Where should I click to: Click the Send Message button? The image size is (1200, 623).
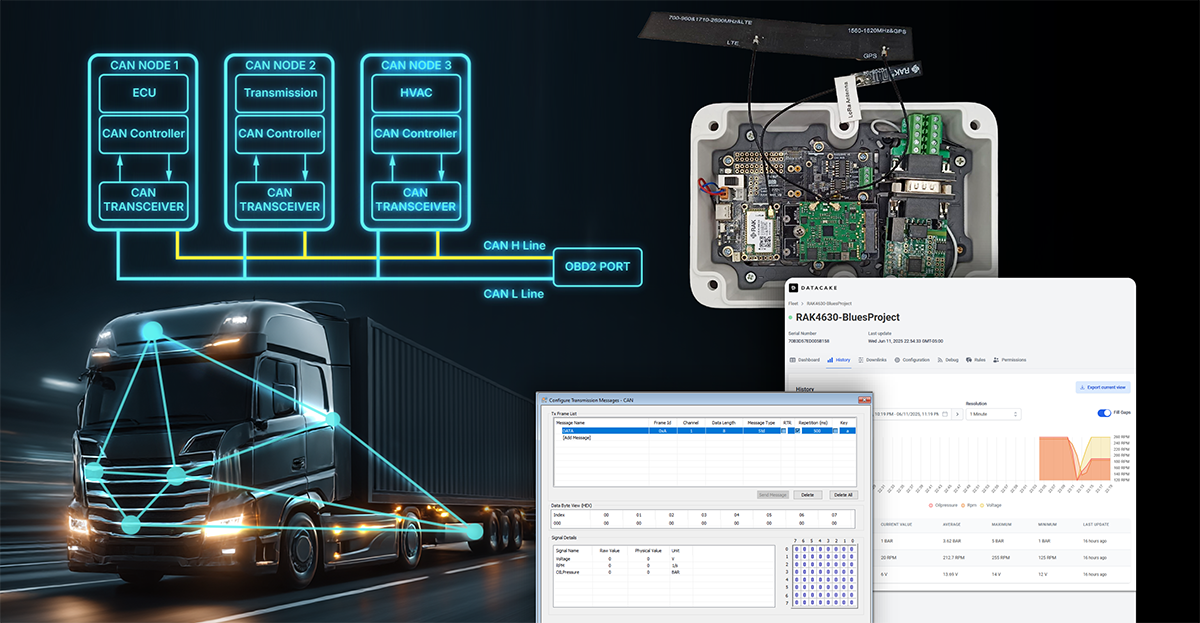pyautogui.click(x=773, y=495)
